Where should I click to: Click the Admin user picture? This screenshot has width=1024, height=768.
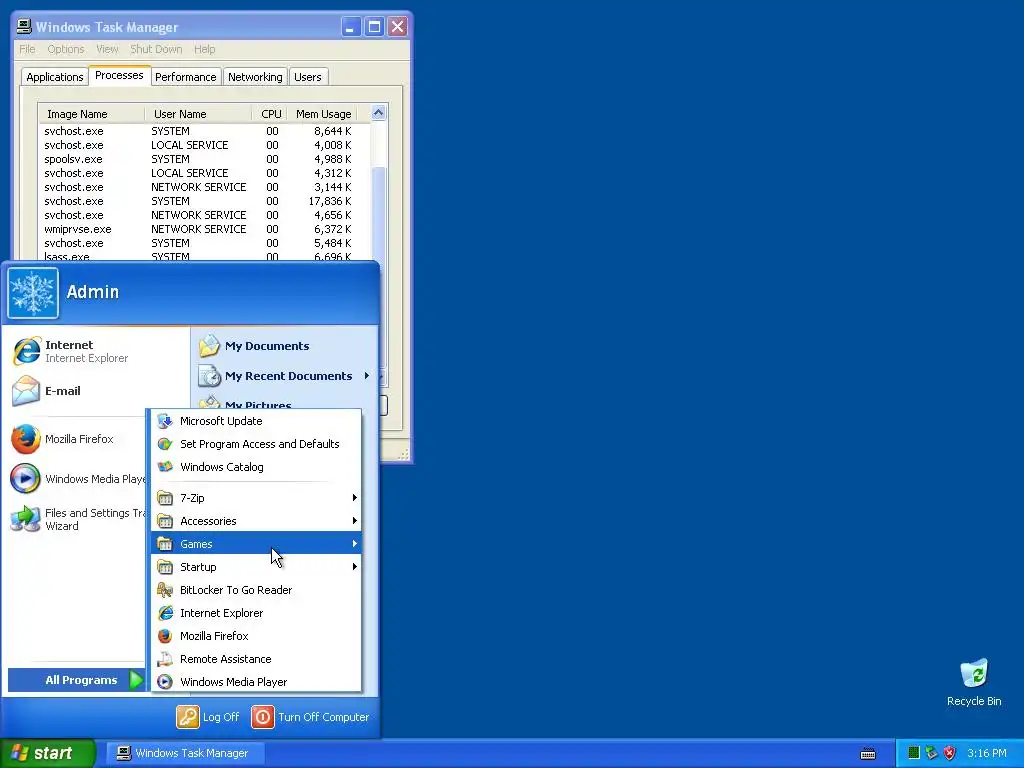click(33, 293)
